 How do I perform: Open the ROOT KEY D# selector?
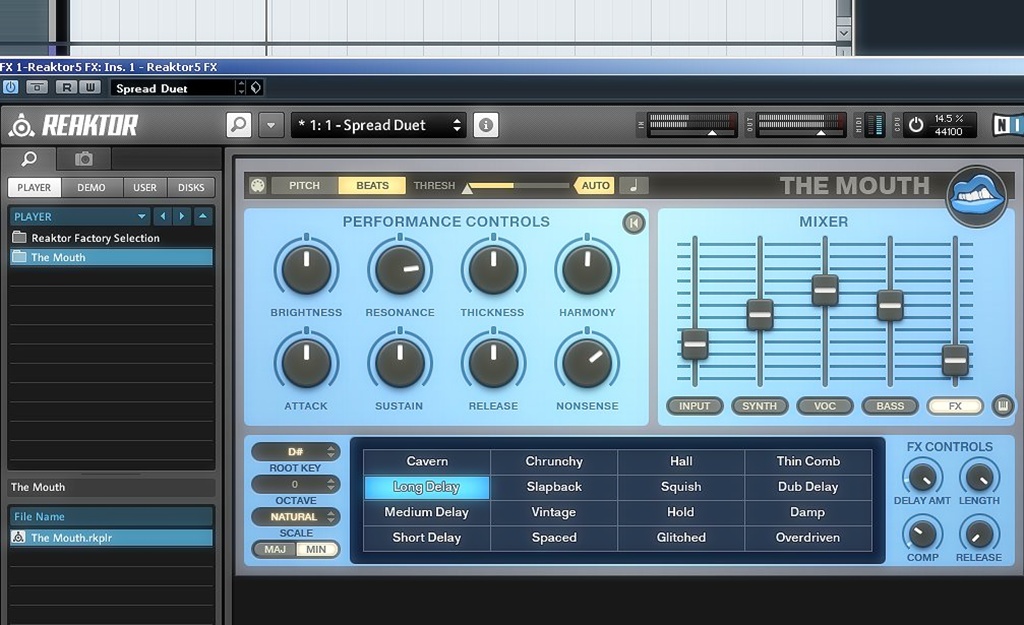tap(295, 451)
